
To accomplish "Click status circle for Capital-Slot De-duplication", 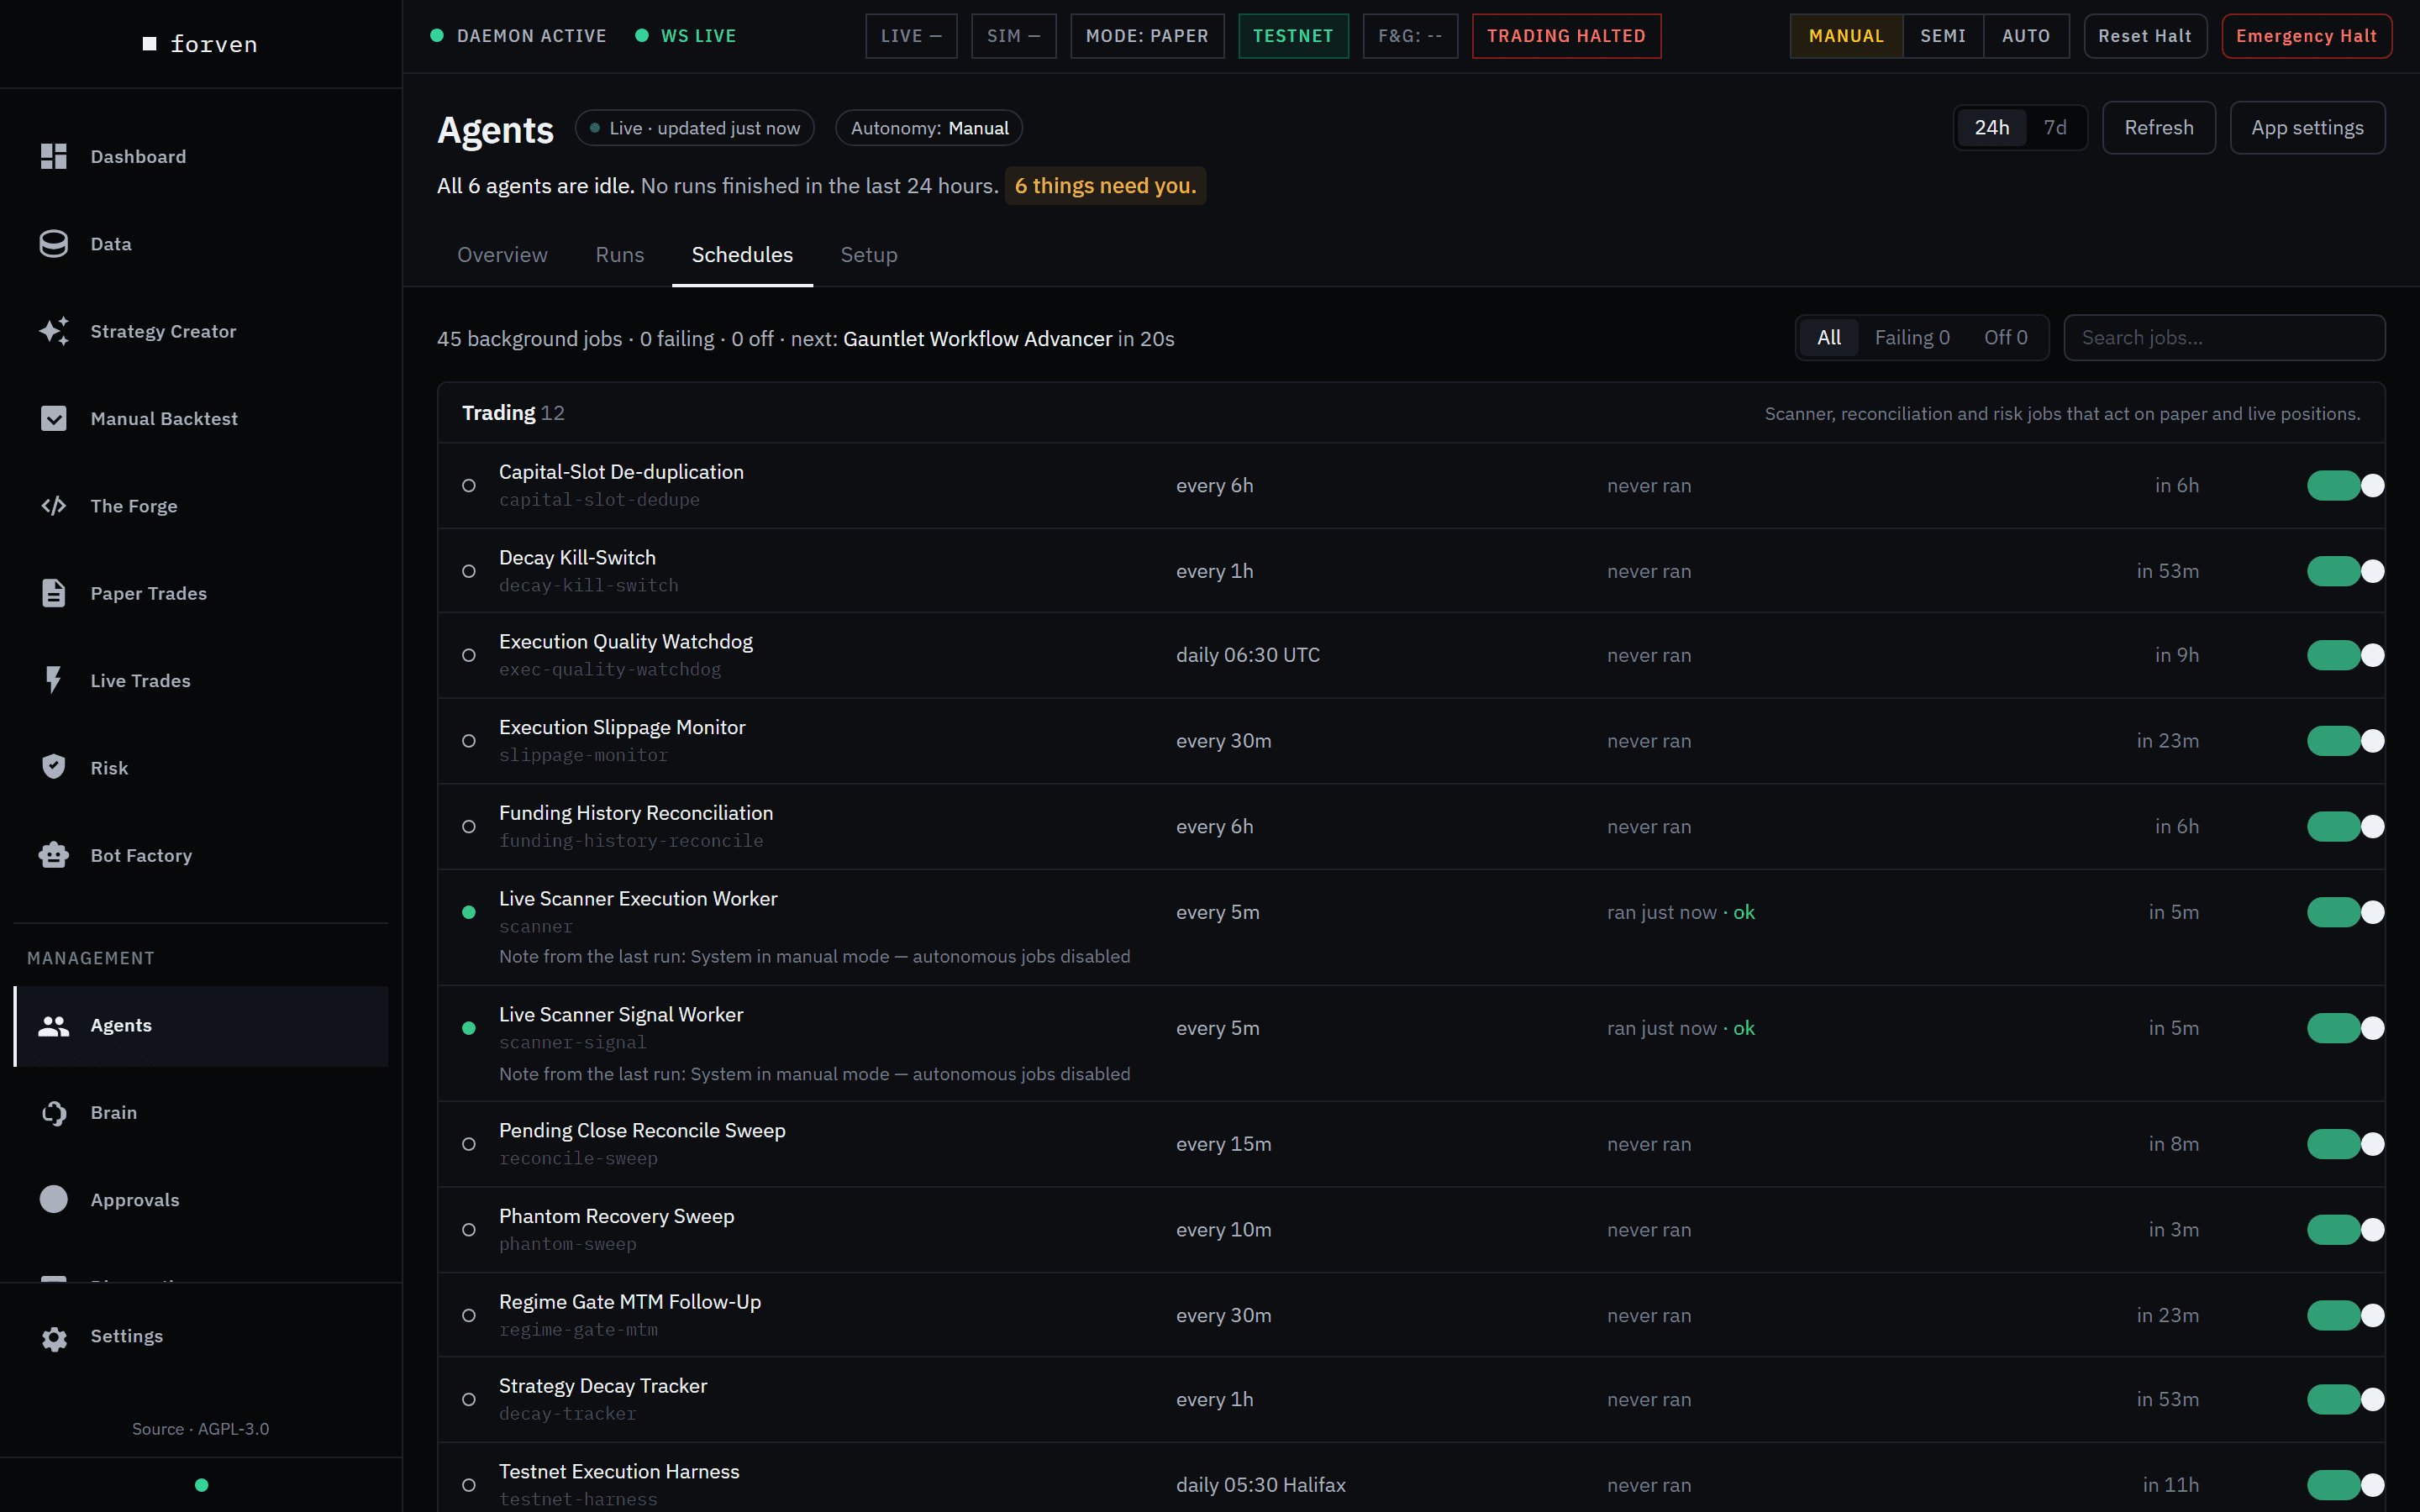I will point(469,486).
